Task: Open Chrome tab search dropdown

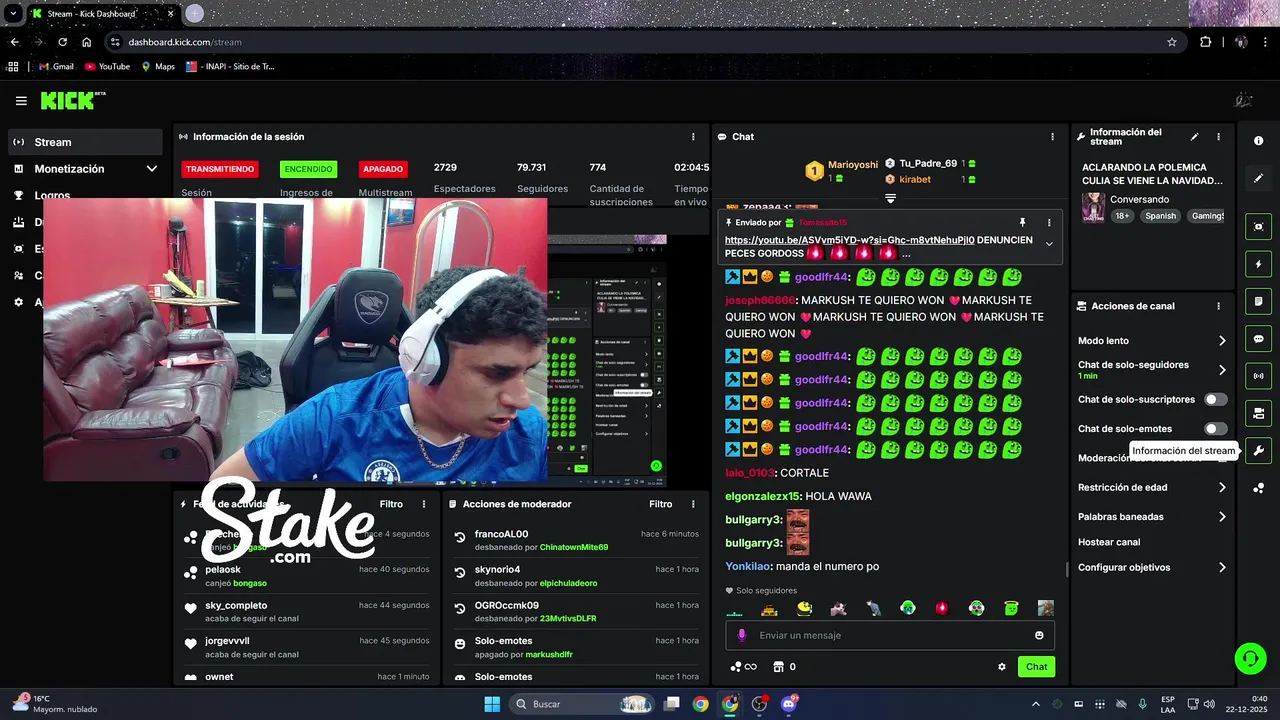Action: [13, 14]
